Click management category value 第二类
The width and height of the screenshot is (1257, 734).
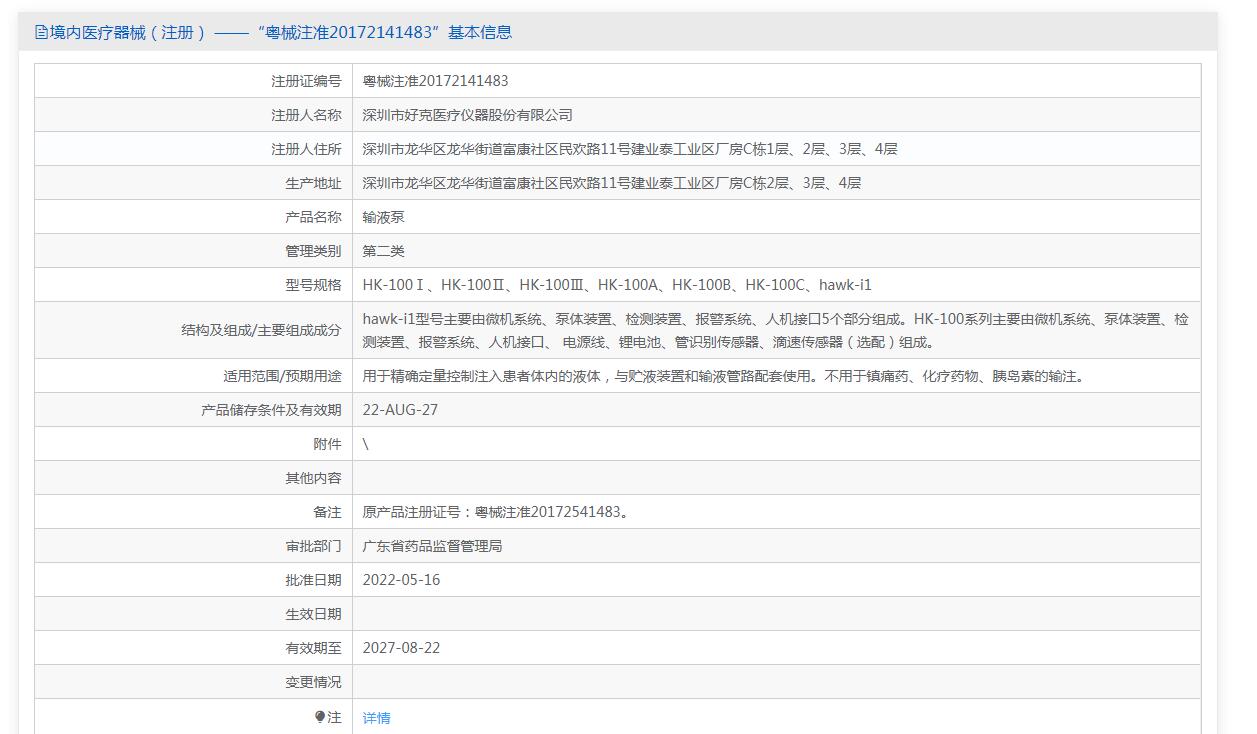(x=383, y=251)
